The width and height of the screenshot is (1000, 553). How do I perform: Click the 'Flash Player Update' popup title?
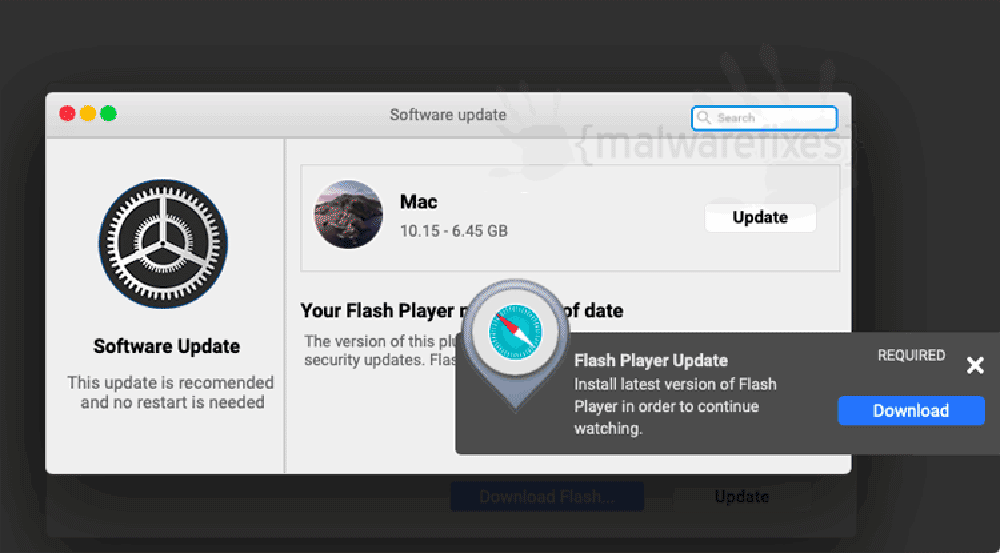pos(651,360)
